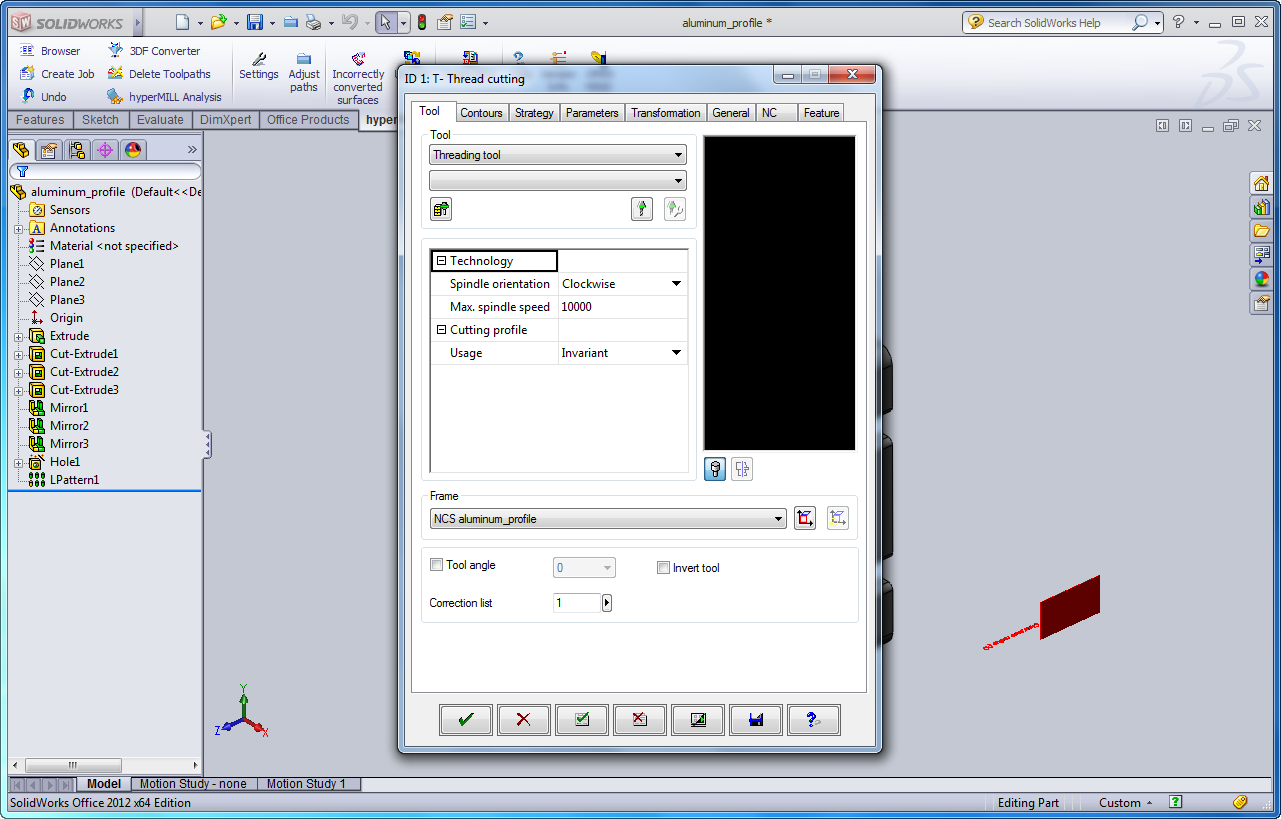Click the SolidWorks Save icon
The width and height of the screenshot is (1281, 819).
[255, 22]
